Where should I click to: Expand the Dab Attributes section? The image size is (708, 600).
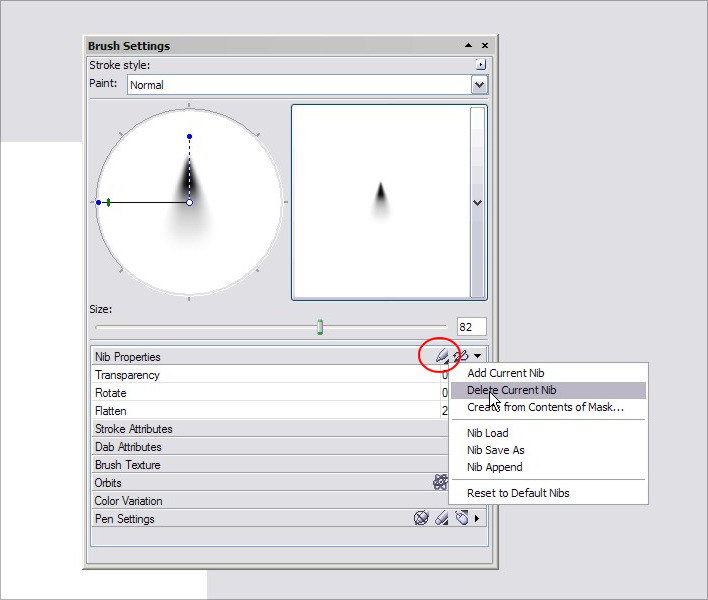pyautogui.click(x=270, y=447)
